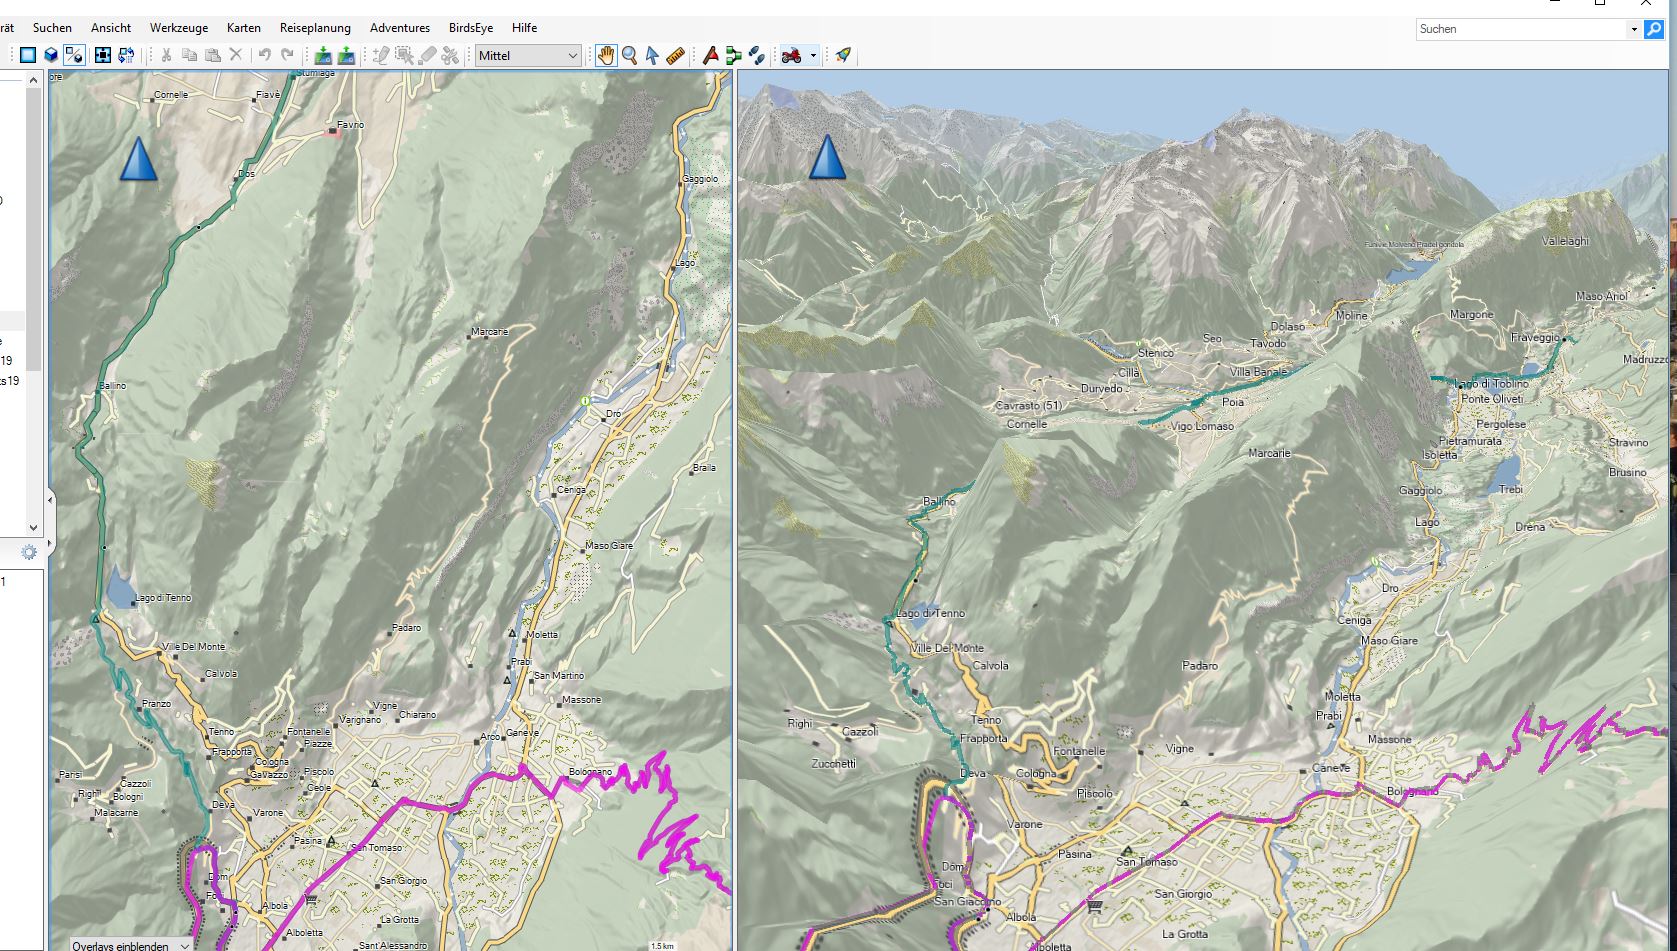
Task: Open the Mittel detail level dropdown
Action: click(x=528, y=55)
